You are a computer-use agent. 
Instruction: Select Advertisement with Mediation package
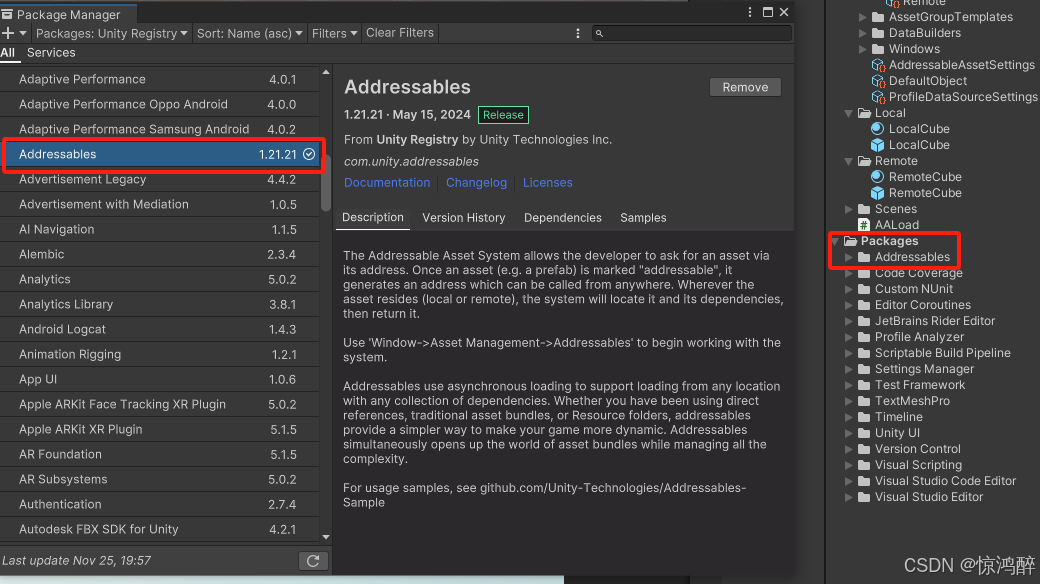coord(159,204)
